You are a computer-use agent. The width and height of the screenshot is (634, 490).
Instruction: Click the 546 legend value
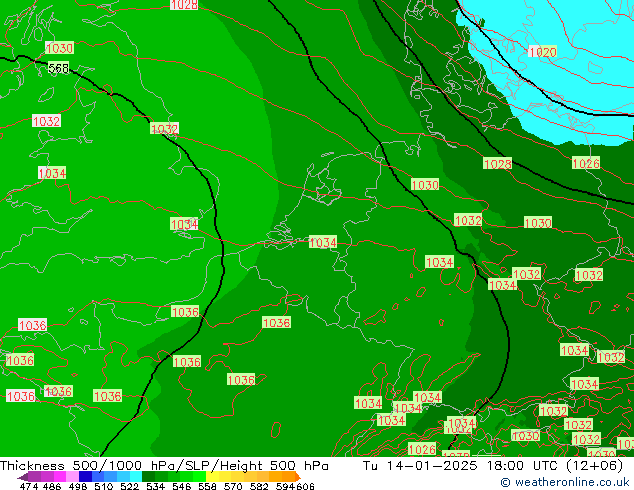pyautogui.click(x=181, y=486)
